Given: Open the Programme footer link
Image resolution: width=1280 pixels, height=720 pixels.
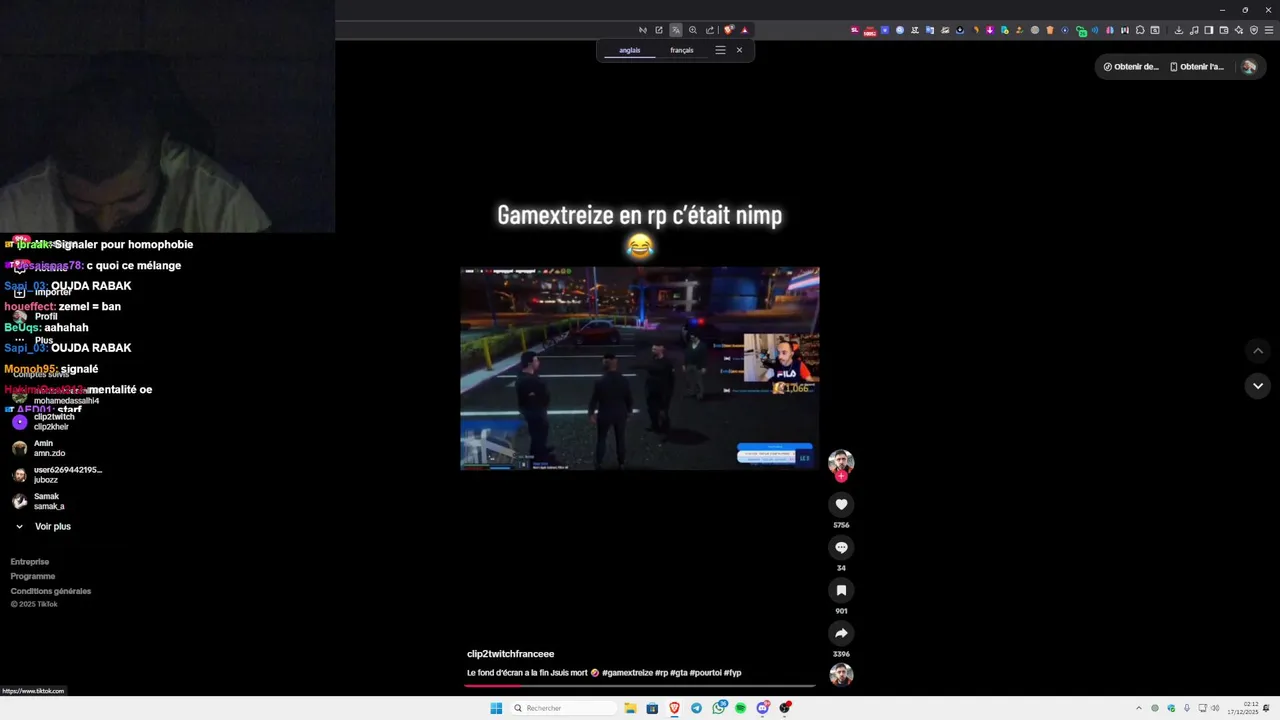Looking at the screenshot, I should click(x=33, y=576).
